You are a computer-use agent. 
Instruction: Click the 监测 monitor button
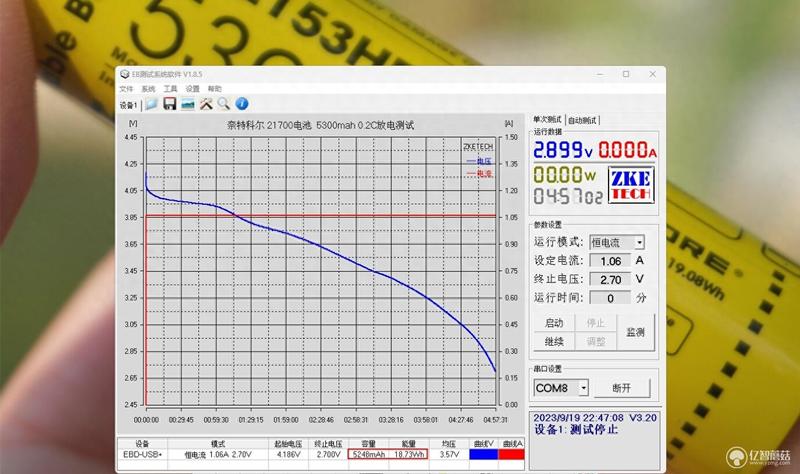point(635,332)
